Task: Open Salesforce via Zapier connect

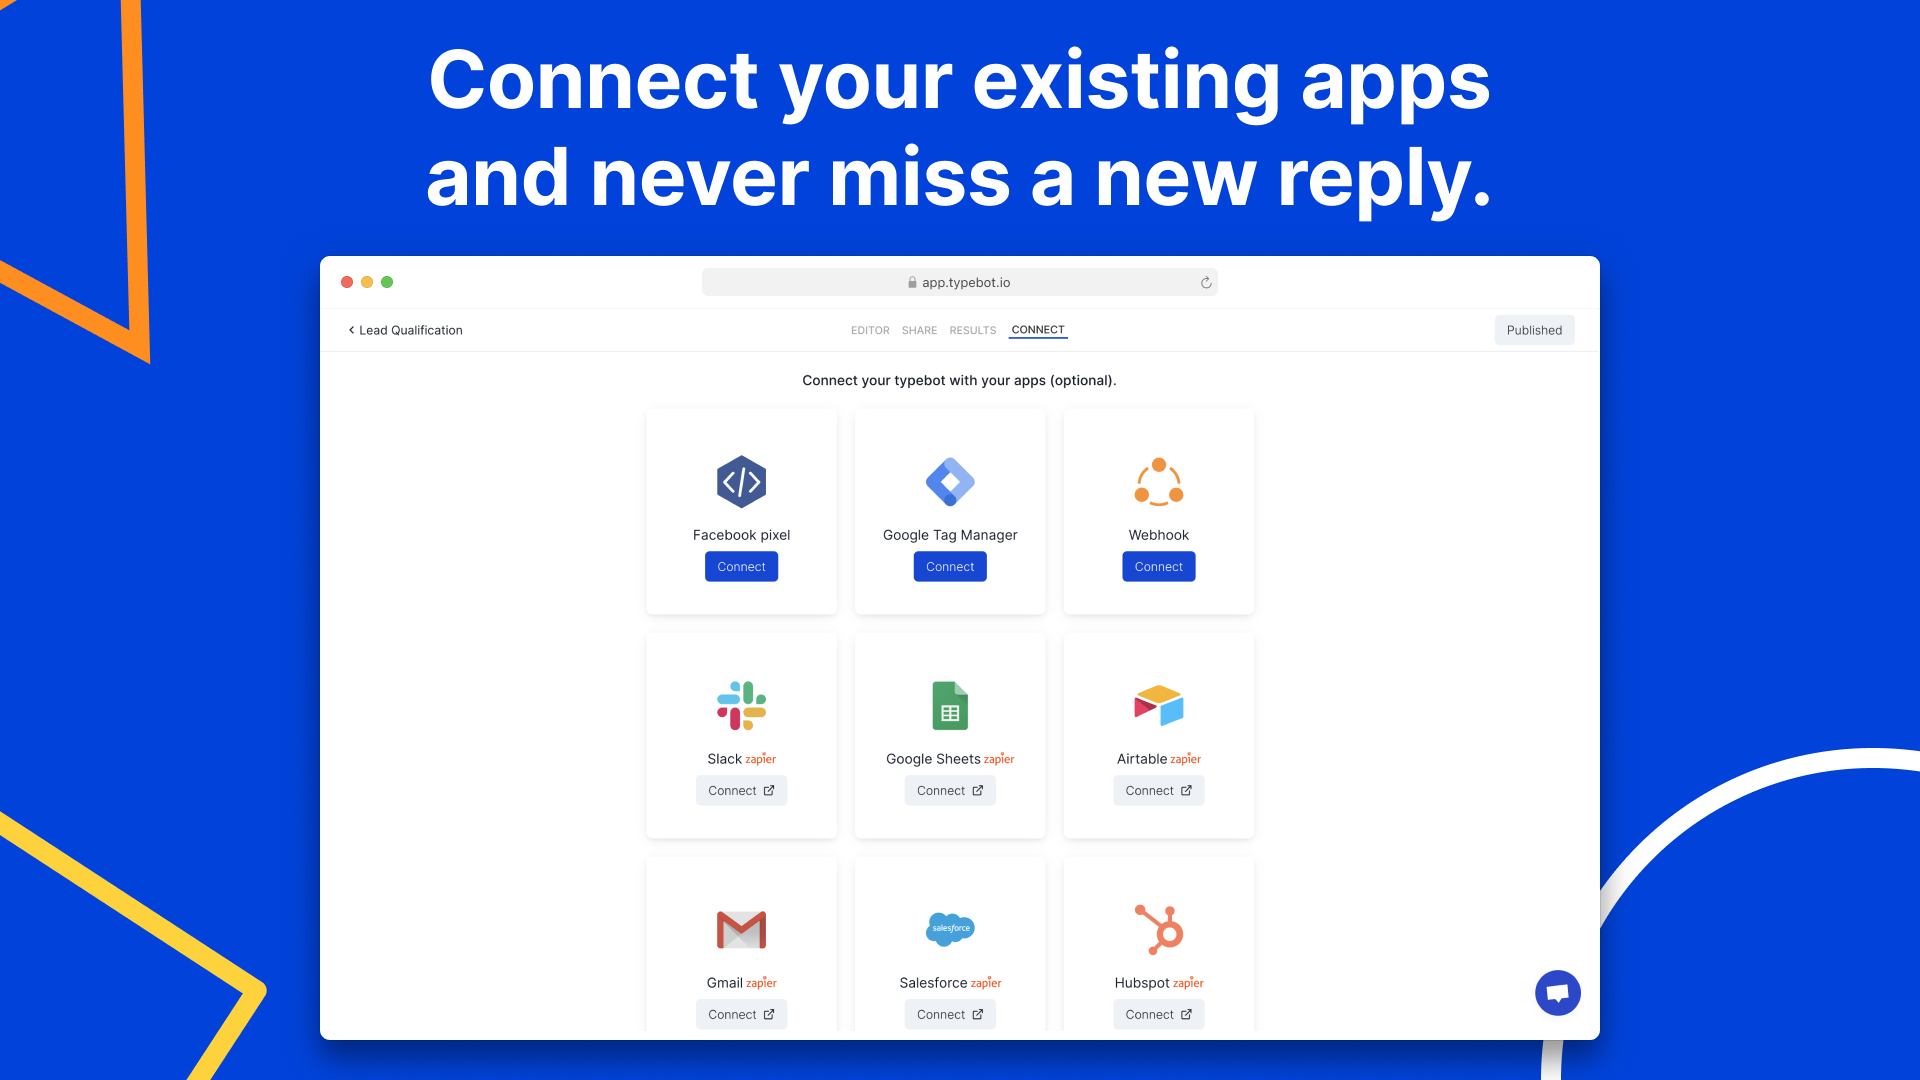Action: (949, 1014)
